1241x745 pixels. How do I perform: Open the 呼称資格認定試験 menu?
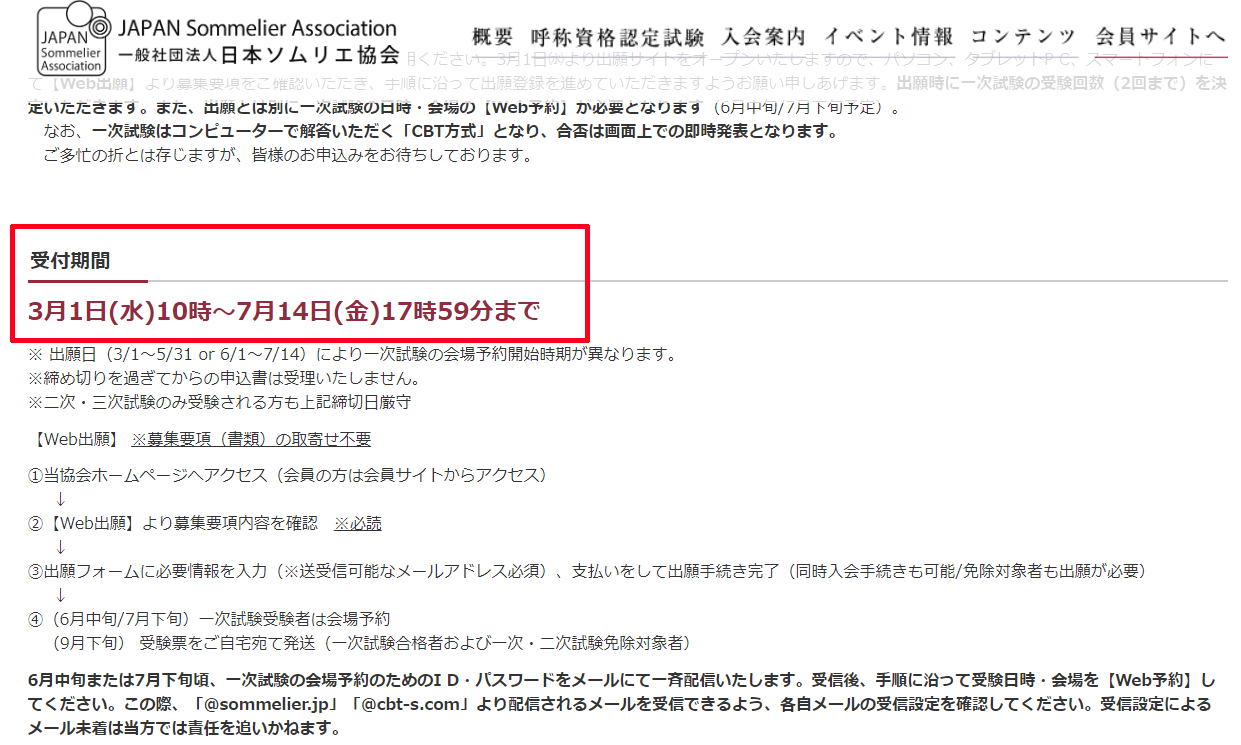point(618,38)
